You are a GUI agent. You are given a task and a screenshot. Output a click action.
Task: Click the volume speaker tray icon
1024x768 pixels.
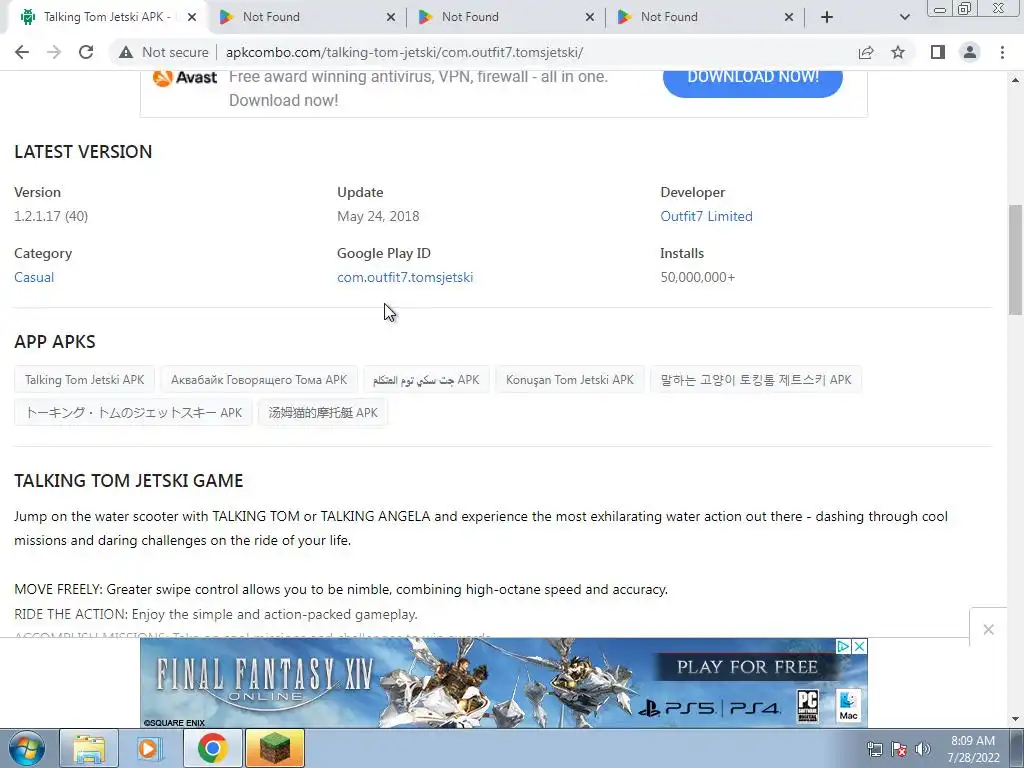923,749
